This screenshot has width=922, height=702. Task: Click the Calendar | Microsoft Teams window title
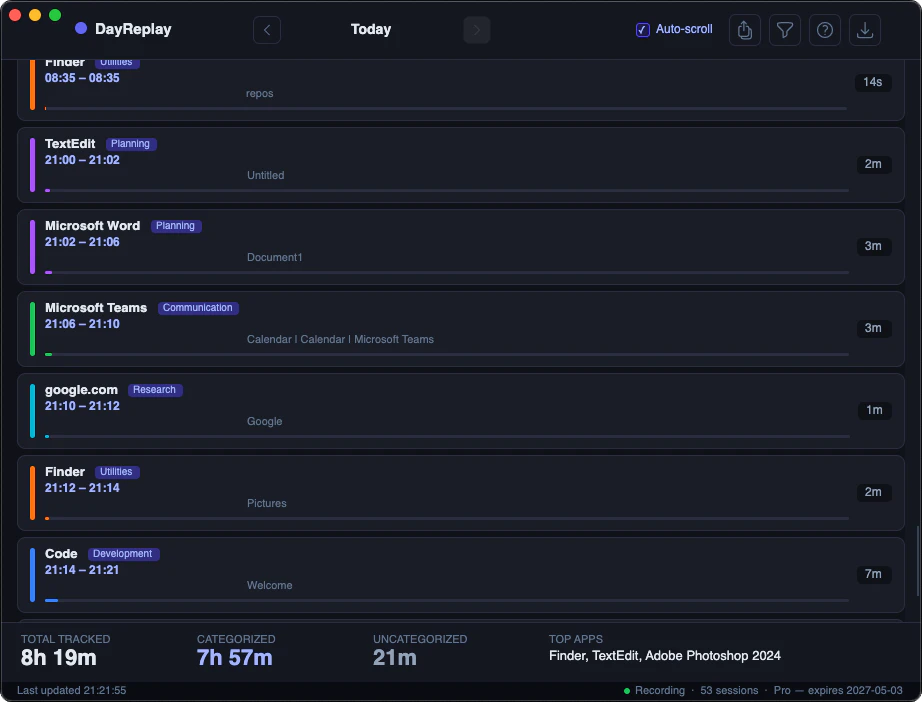340,339
